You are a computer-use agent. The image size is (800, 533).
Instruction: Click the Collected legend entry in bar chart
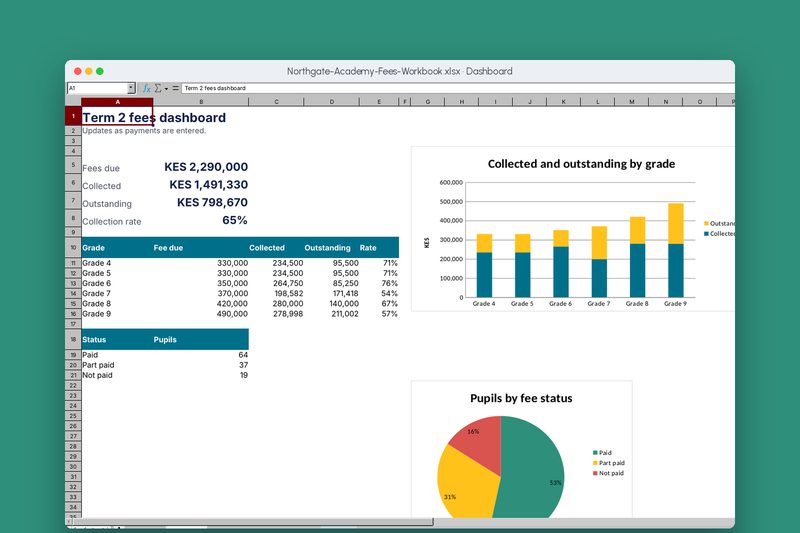719,234
